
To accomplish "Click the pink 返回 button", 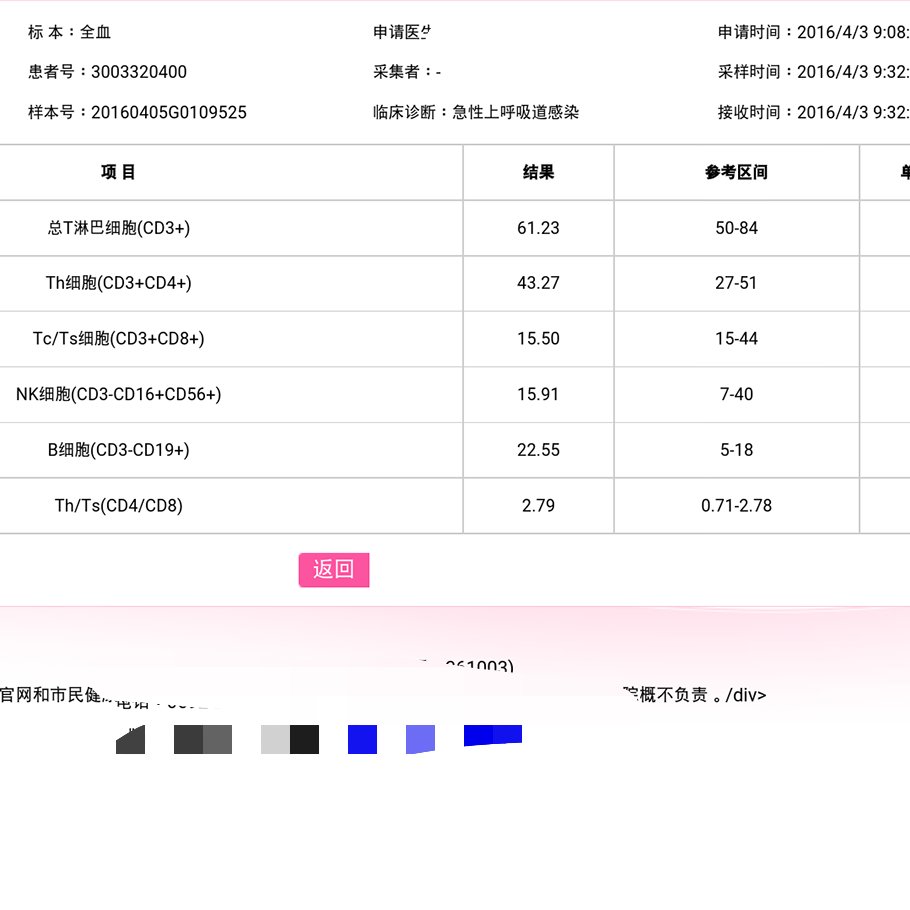I will tap(334, 570).
